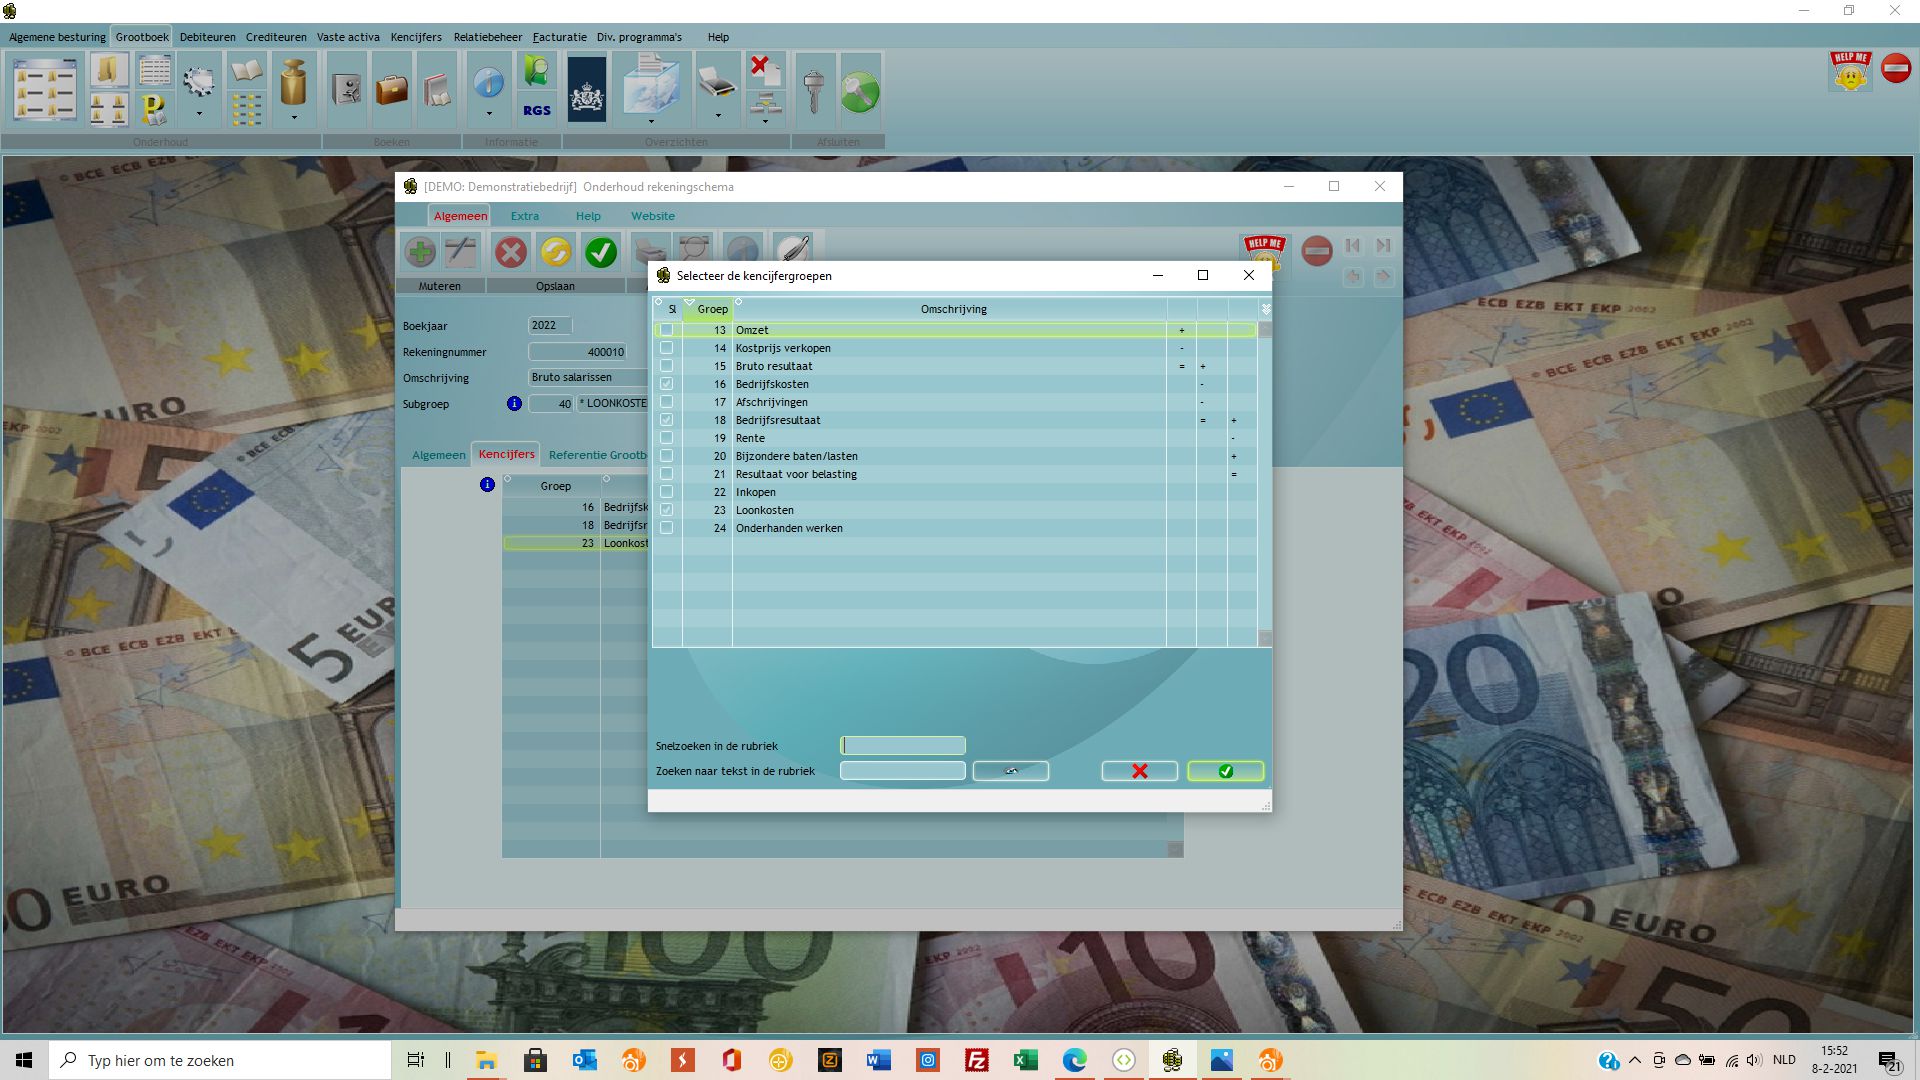Click the safe icon in Boeken group

click(x=346, y=90)
